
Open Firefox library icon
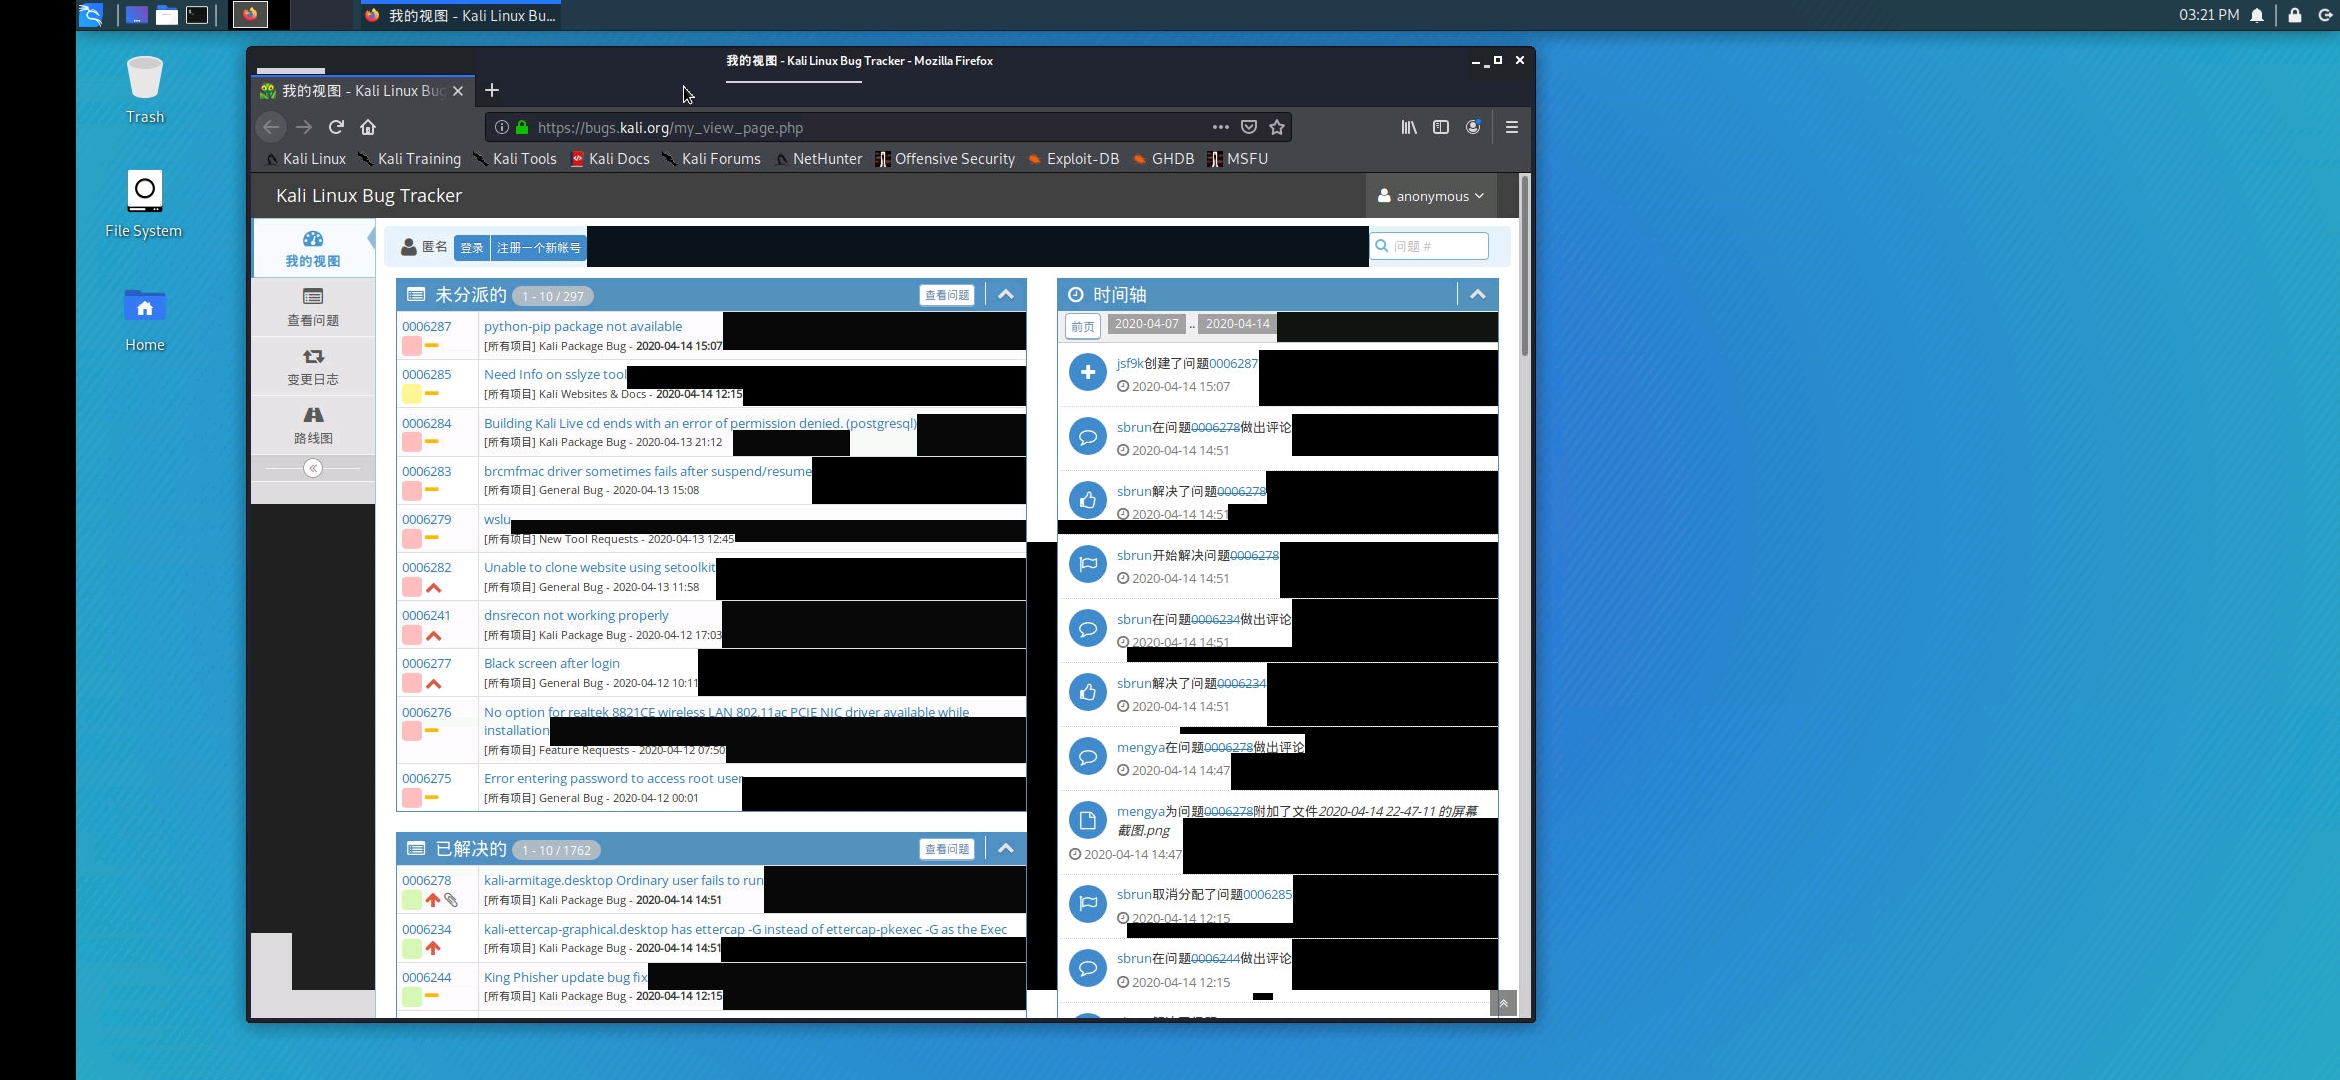1409,127
